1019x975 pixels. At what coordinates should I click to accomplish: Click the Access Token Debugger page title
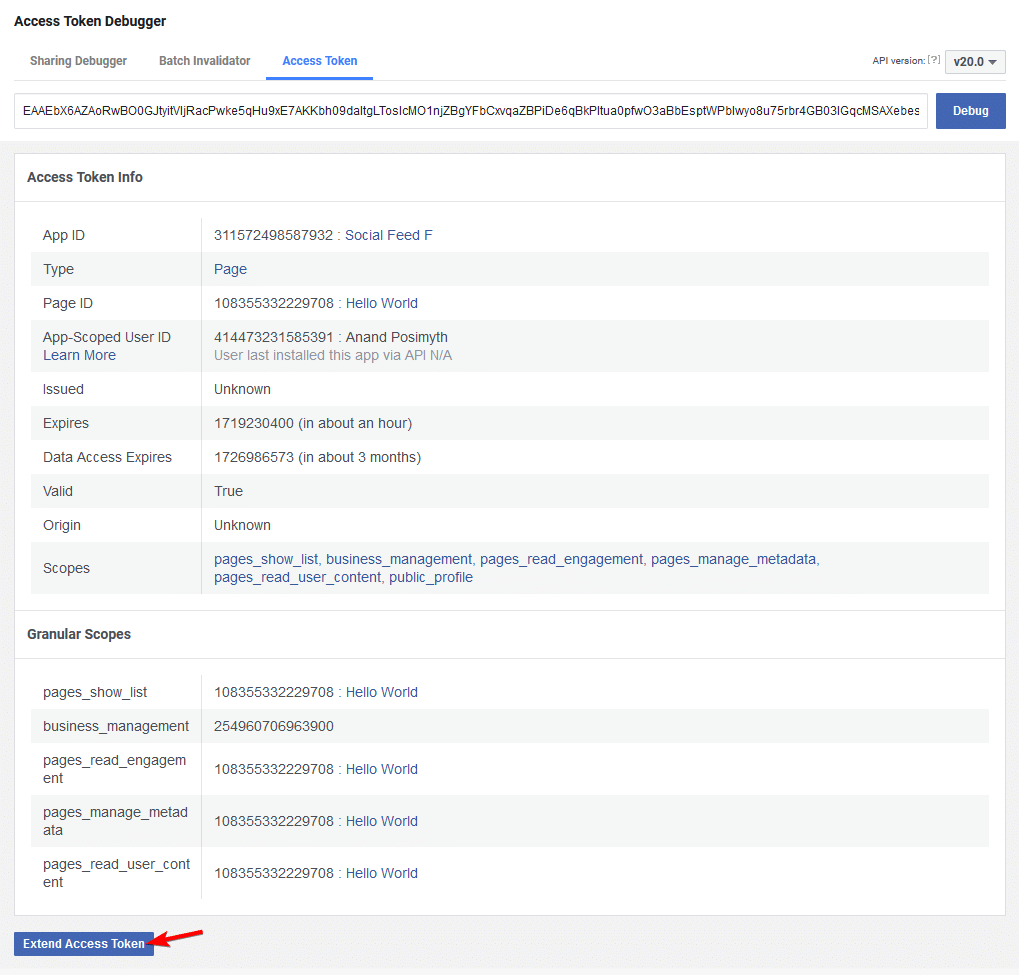click(90, 21)
